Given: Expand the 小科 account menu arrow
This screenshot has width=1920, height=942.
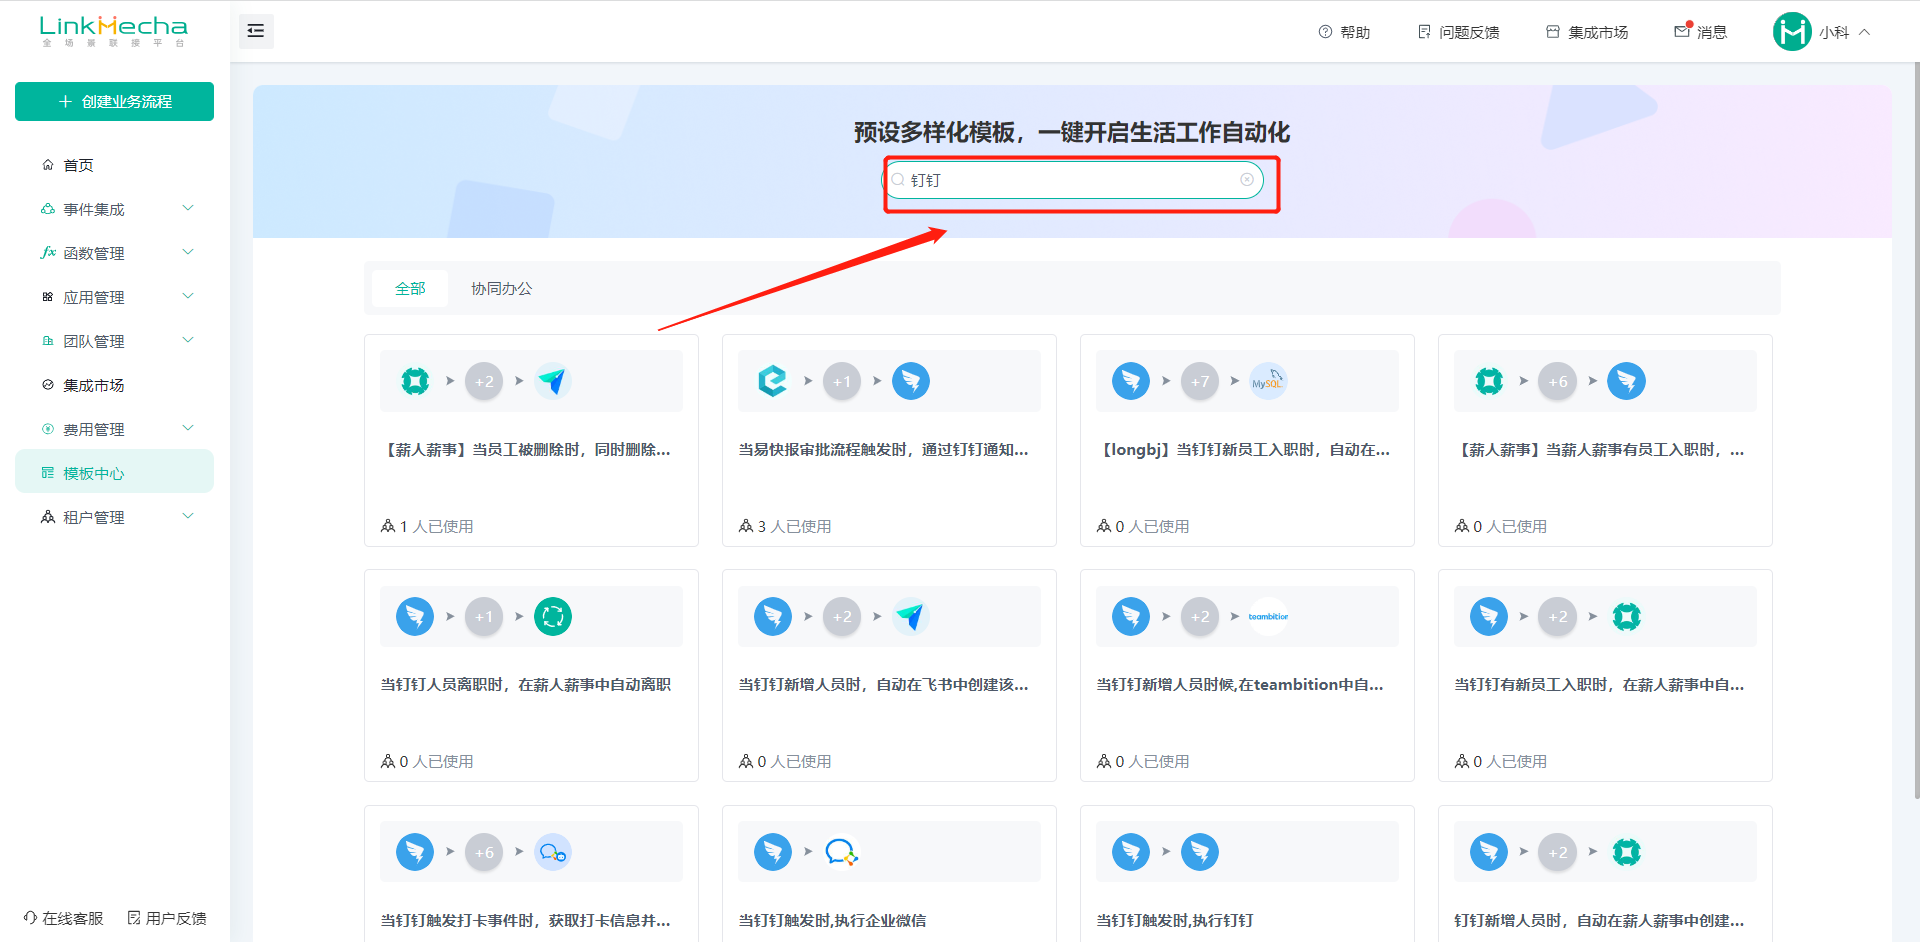Looking at the screenshot, I should 1864,32.
